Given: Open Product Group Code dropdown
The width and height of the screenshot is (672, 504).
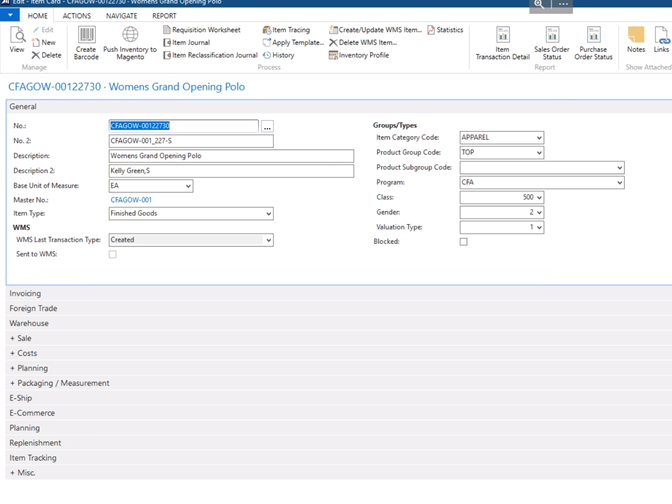Looking at the screenshot, I should [x=539, y=153].
